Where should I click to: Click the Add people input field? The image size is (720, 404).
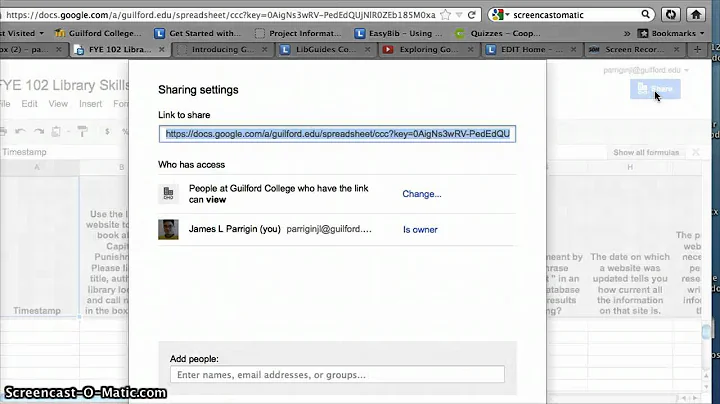coord(337,375)
